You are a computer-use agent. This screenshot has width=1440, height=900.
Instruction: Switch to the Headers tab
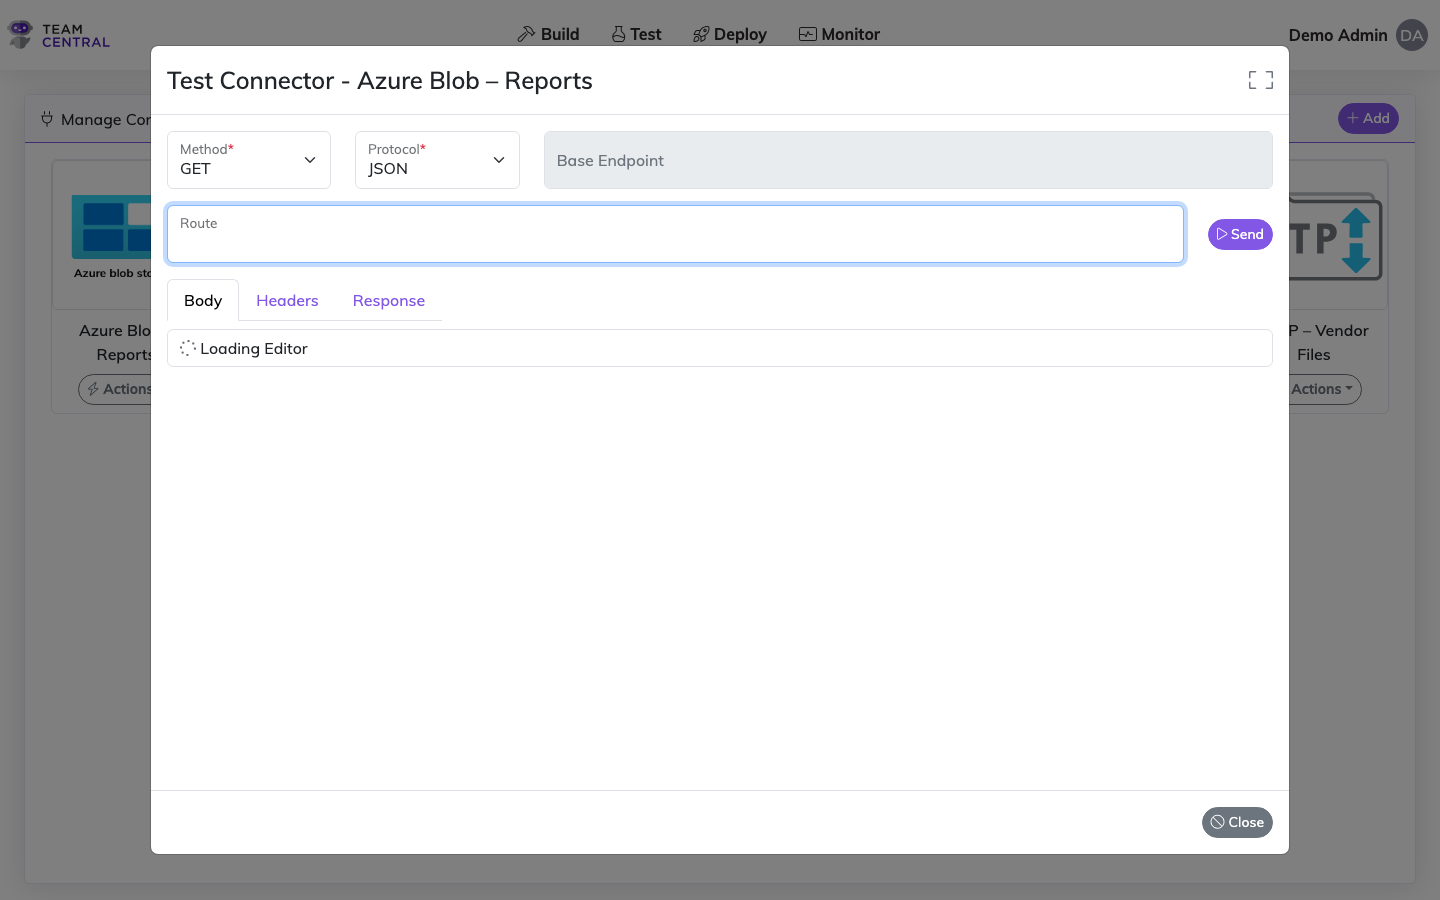(x=287, y=300)
